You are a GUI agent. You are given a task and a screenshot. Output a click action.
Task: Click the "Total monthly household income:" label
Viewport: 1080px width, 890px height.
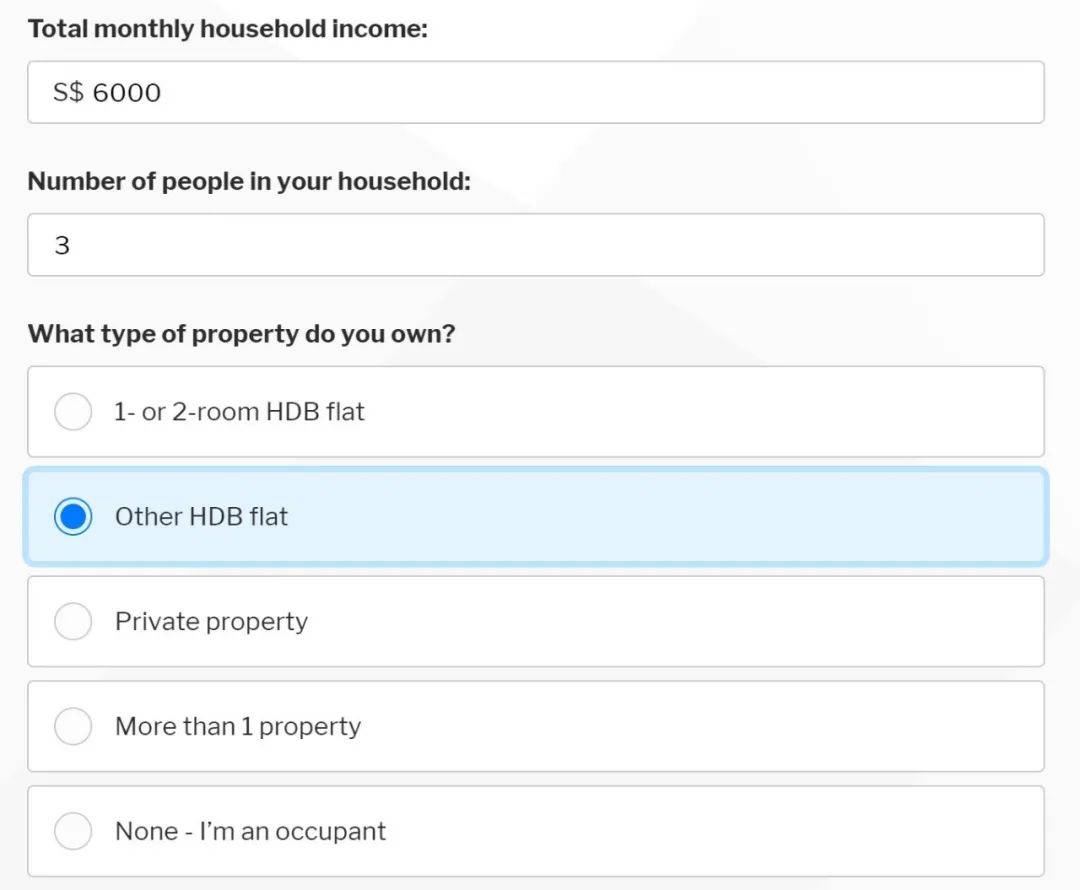(227, 29)
